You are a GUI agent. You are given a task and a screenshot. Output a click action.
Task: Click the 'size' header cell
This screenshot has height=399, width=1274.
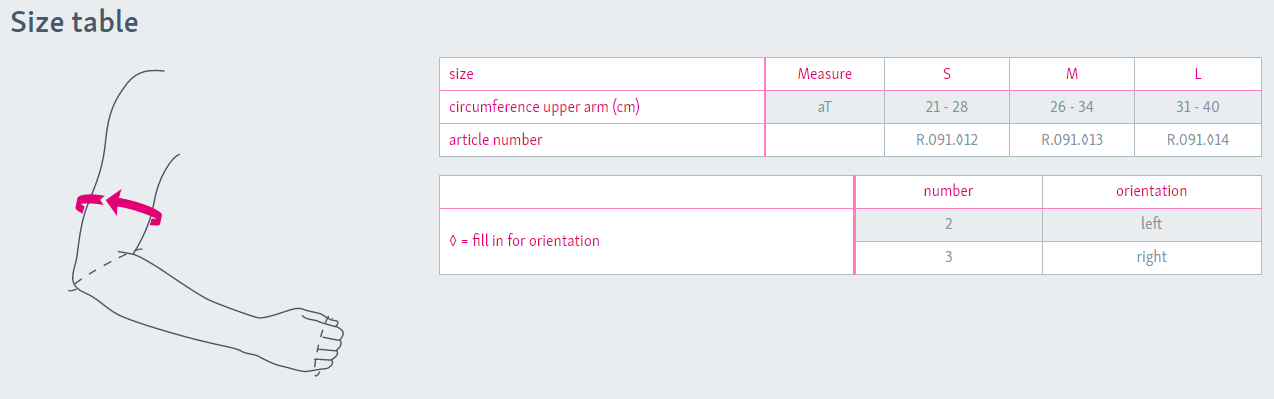point(602,74)
